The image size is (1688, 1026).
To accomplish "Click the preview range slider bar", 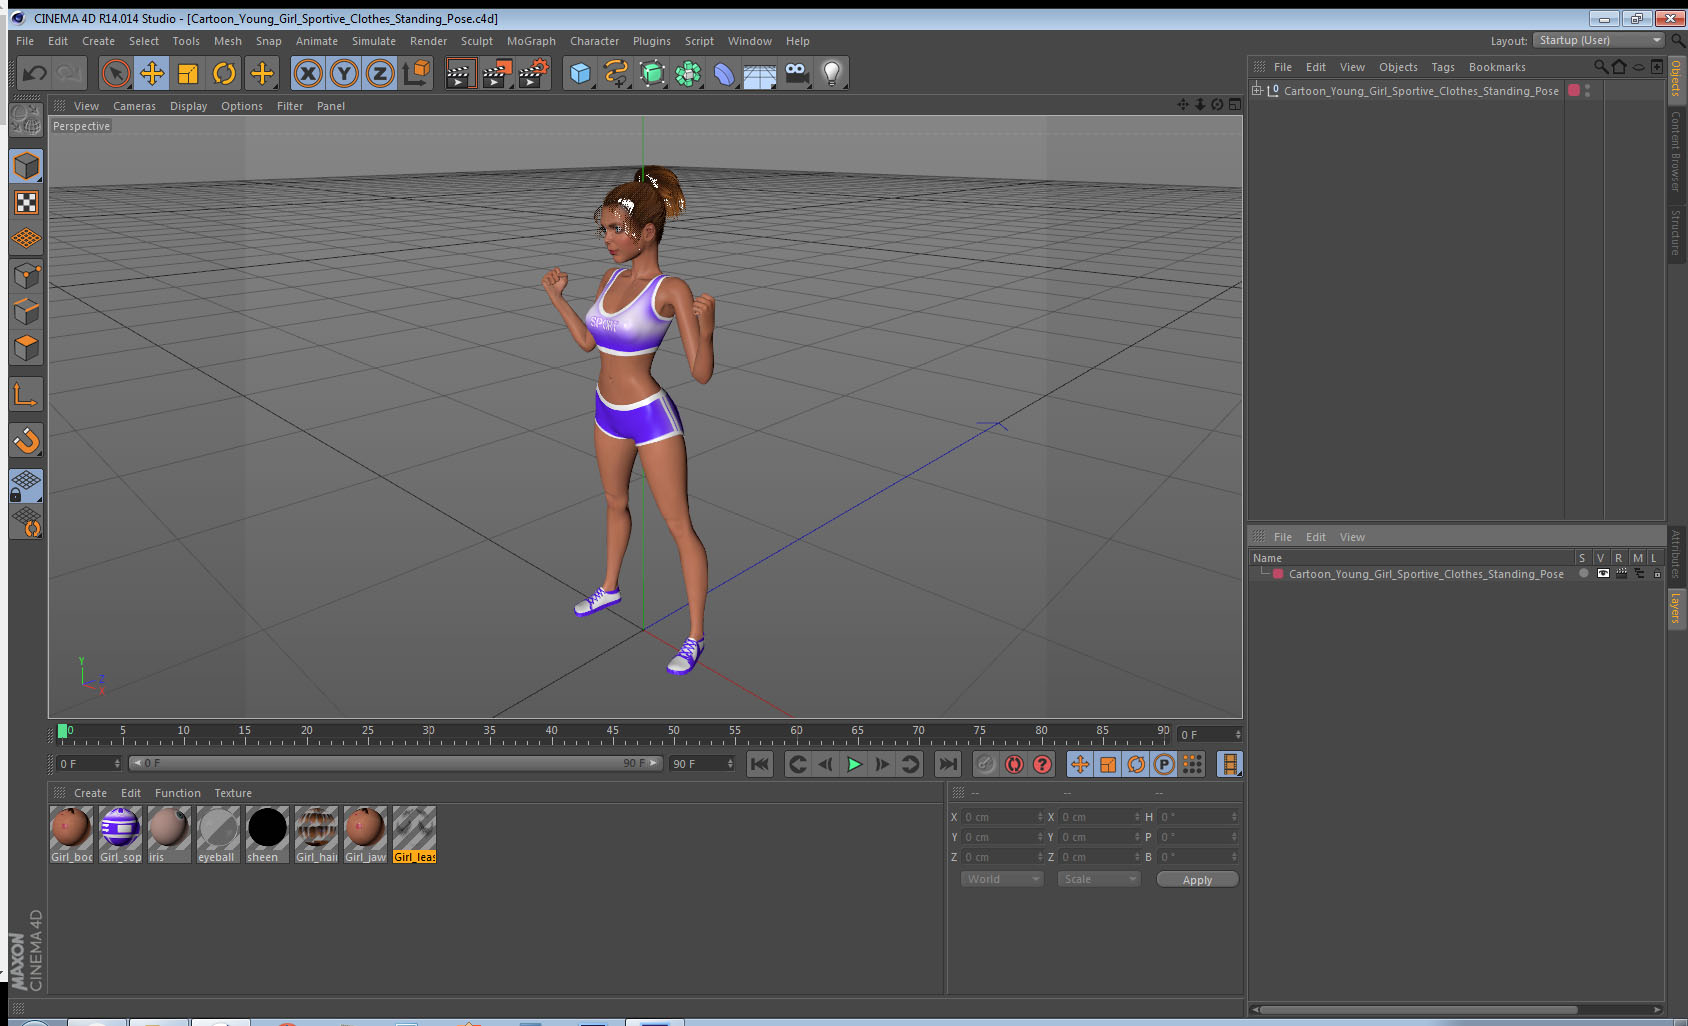I will [x=395, y=763].
